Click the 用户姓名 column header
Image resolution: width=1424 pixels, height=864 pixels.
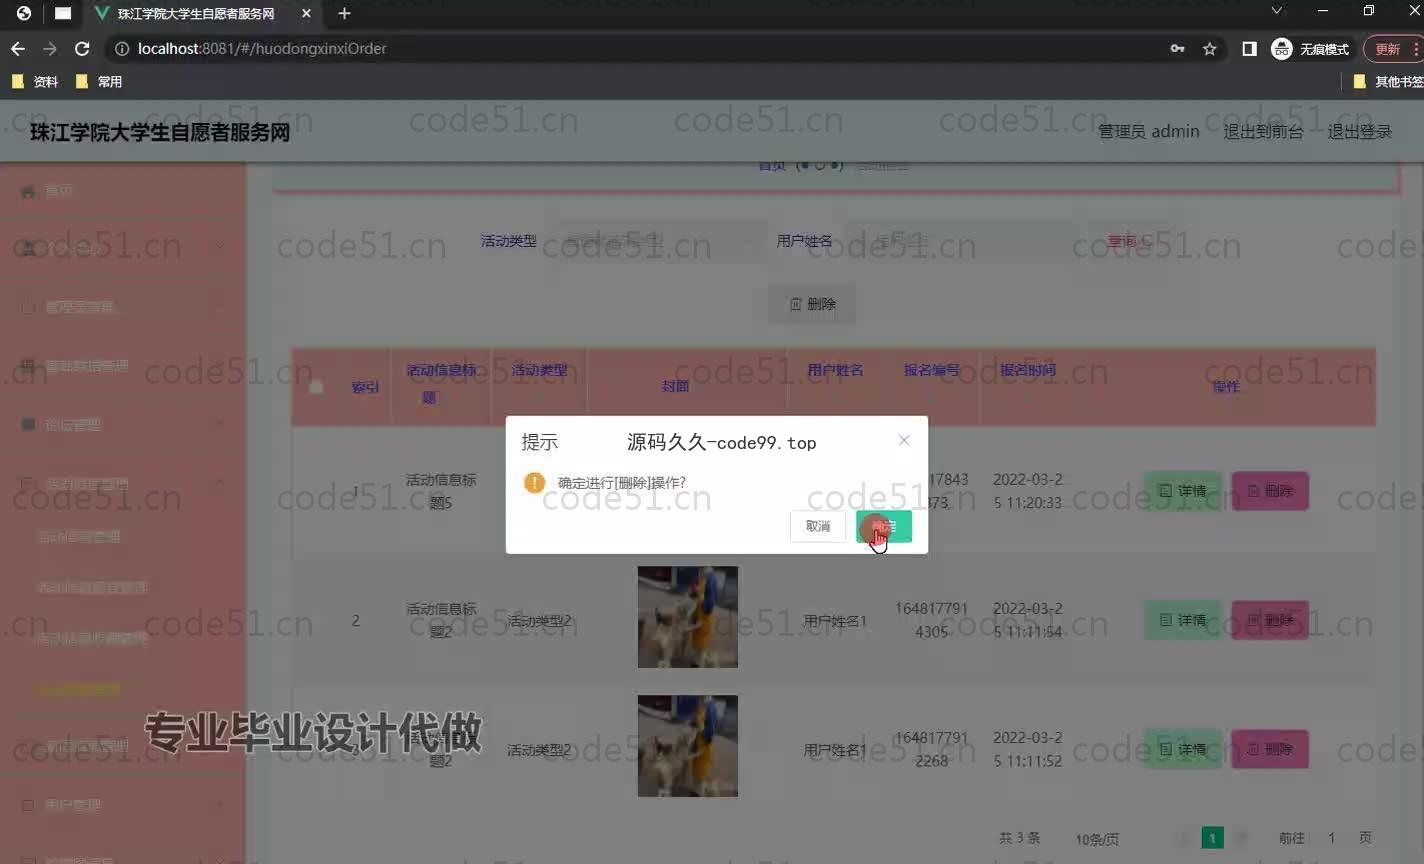(x=835, y=370)
